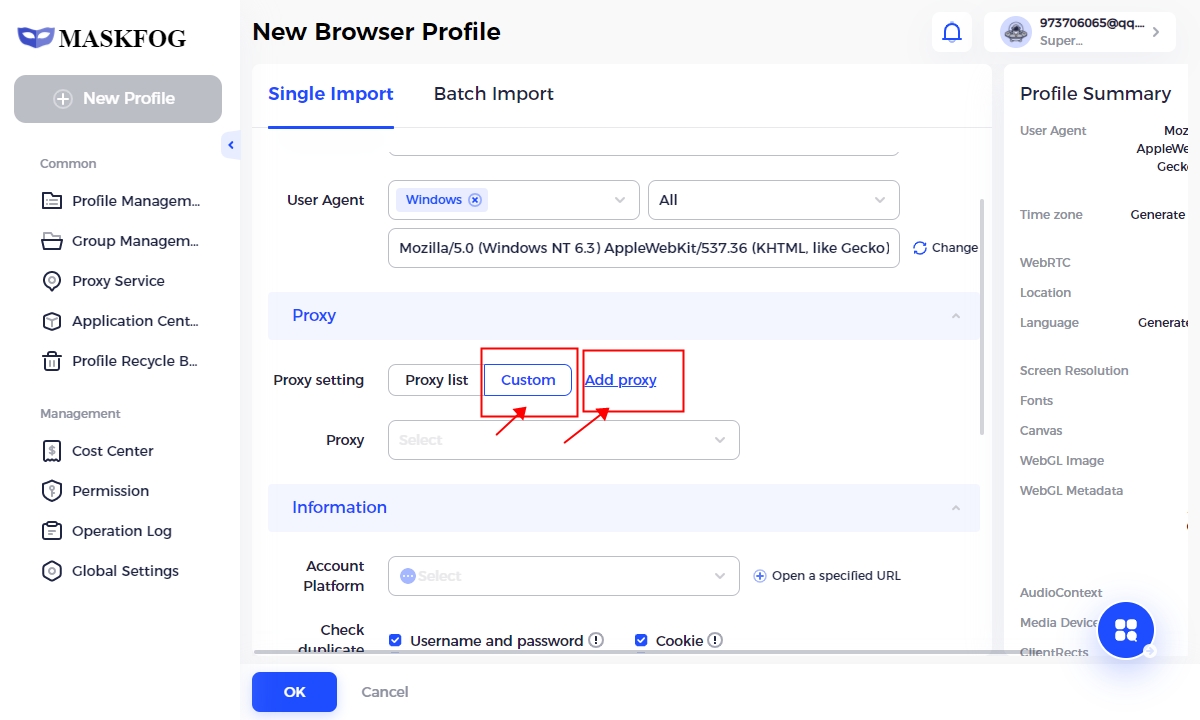
Task: Select the Proxy list option
Action: pos(436,380)
